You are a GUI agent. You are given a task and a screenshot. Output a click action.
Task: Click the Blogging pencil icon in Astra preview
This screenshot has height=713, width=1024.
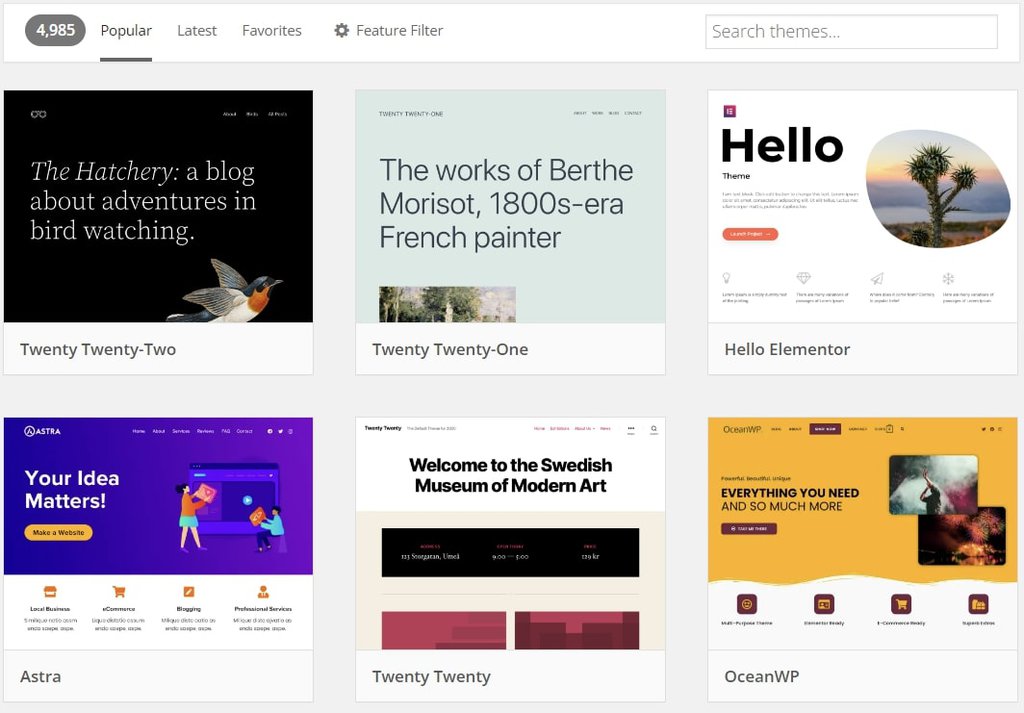tap(189, 590)
